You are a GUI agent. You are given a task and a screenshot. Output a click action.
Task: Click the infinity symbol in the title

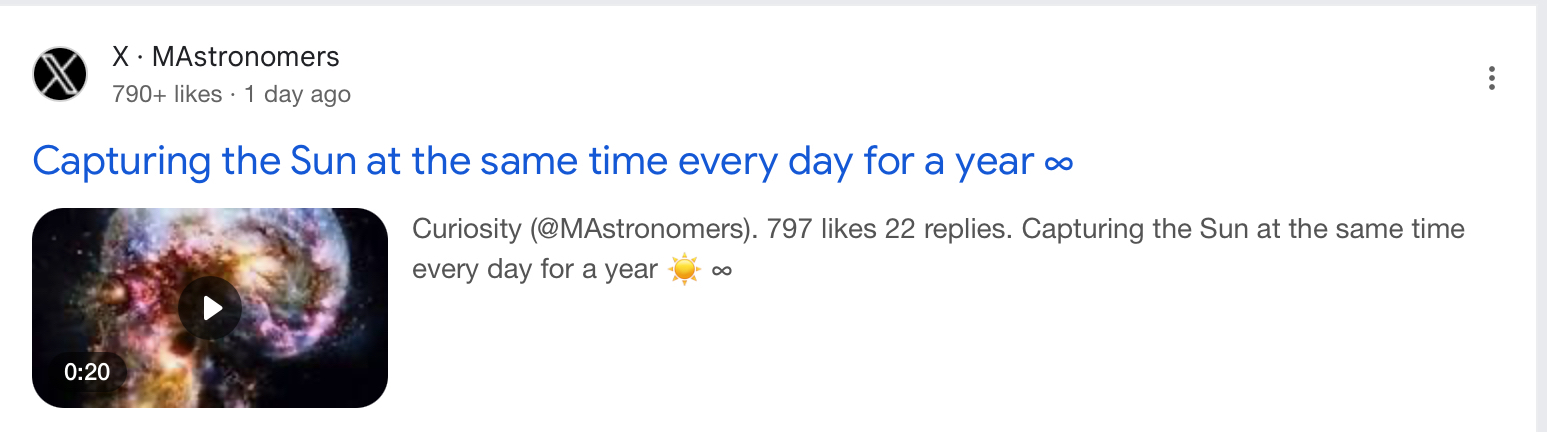[x=1058, y=161]
